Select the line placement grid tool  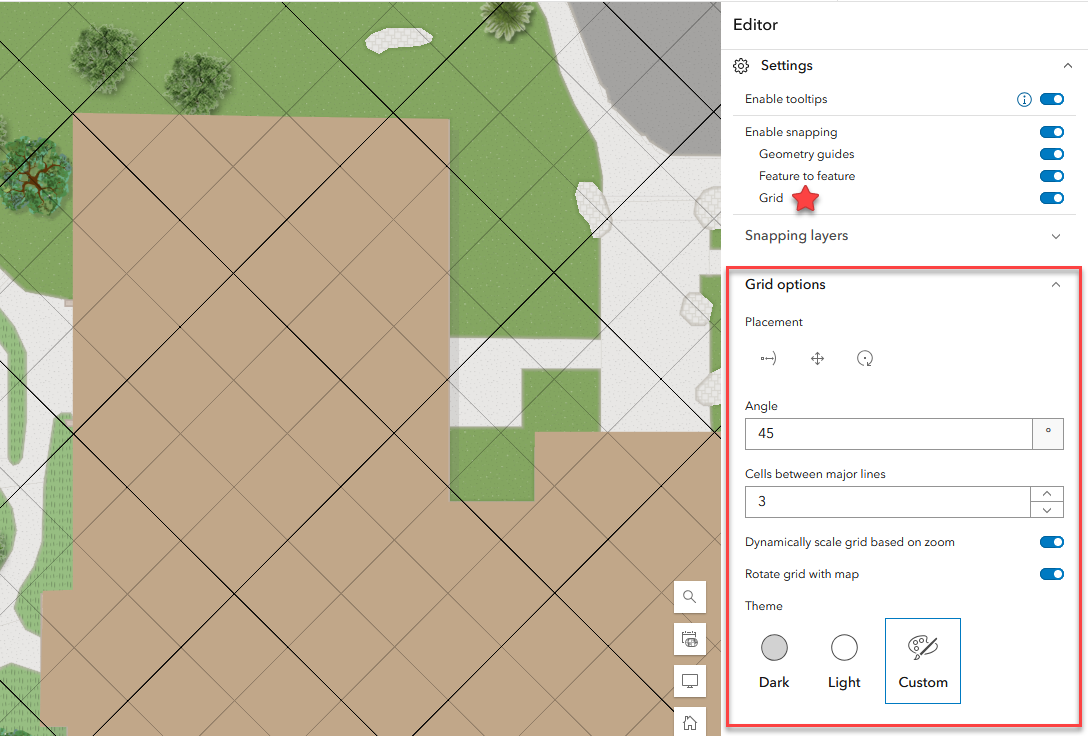[768, 359]
